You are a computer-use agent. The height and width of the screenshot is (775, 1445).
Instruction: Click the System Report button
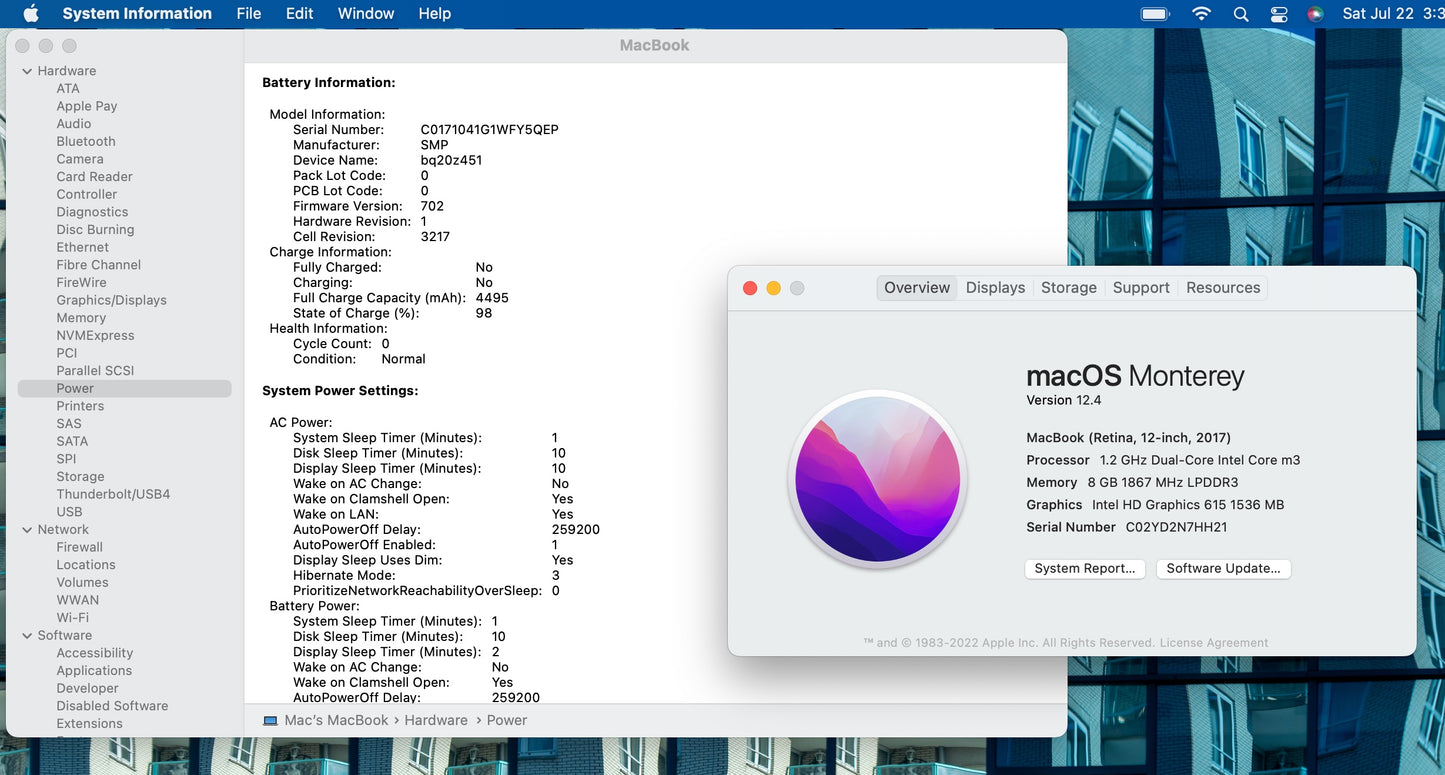(x=1084, y=568)
